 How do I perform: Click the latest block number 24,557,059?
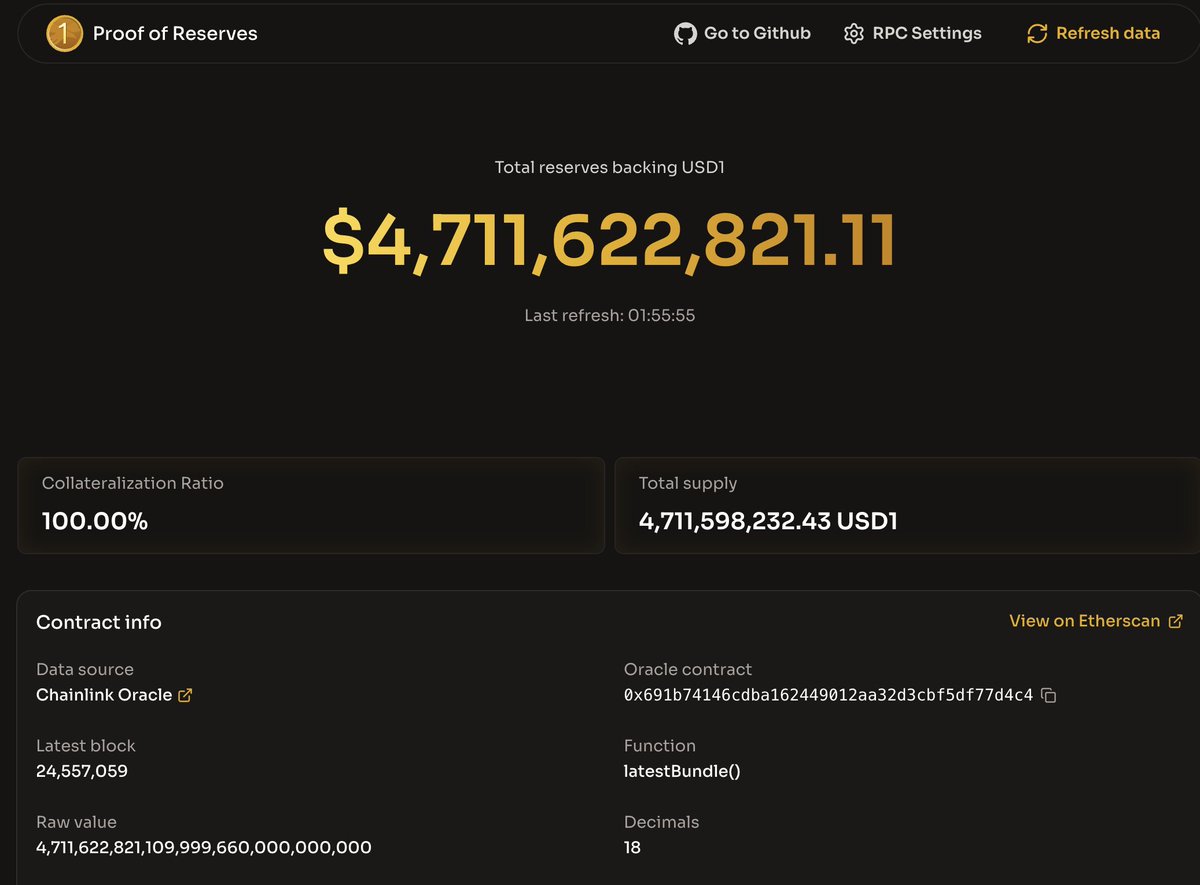(x=82, y=771)
